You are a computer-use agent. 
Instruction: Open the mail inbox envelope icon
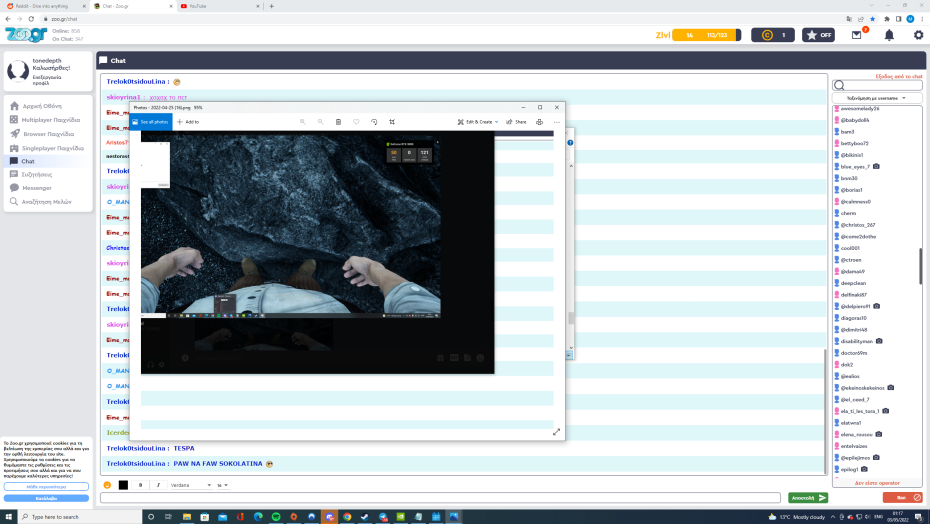point(856,35)
